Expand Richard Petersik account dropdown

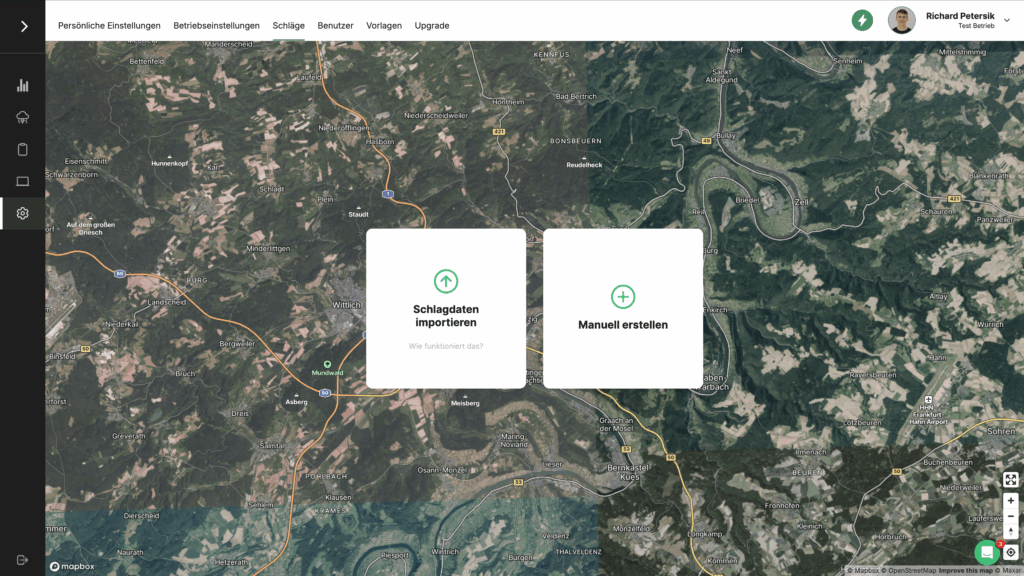click(1006, 21)
